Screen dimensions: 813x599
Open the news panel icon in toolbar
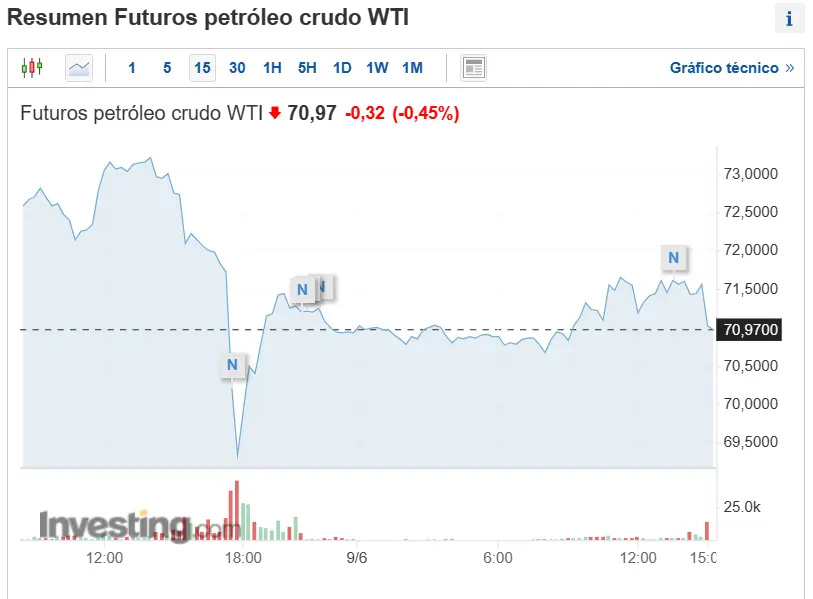473,68
